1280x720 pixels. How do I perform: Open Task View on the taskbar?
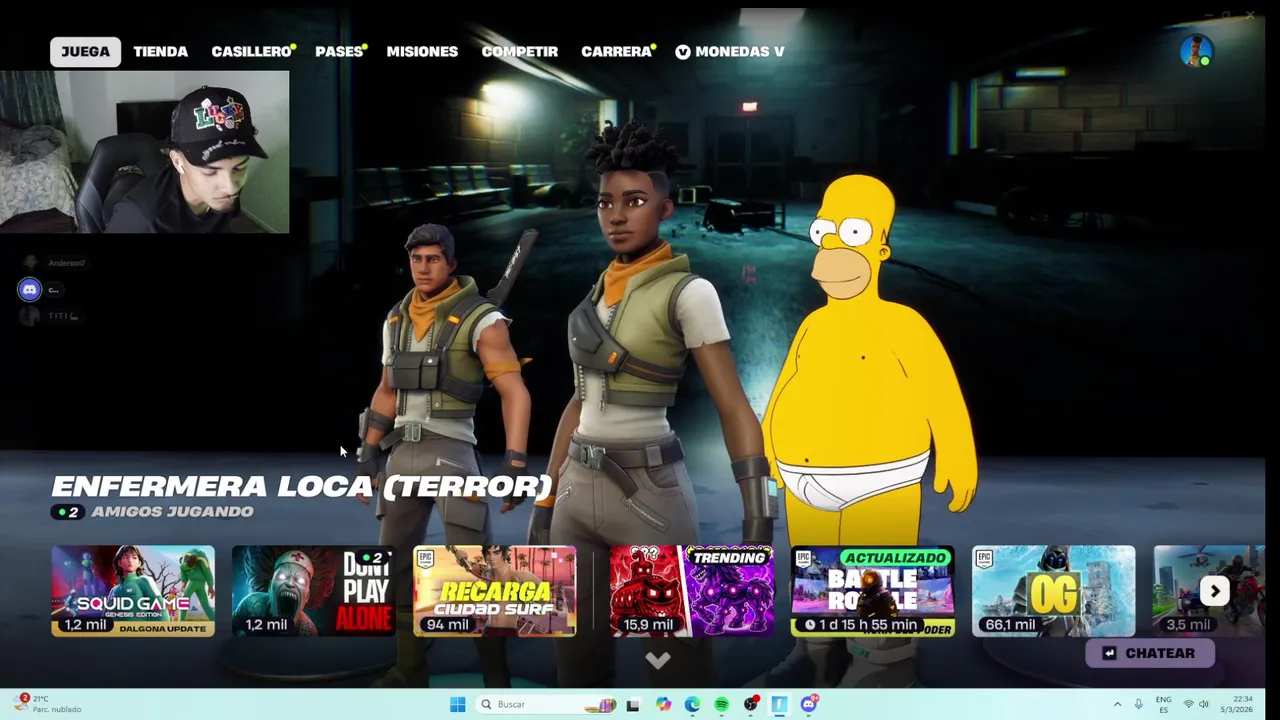tap(633, 704)
